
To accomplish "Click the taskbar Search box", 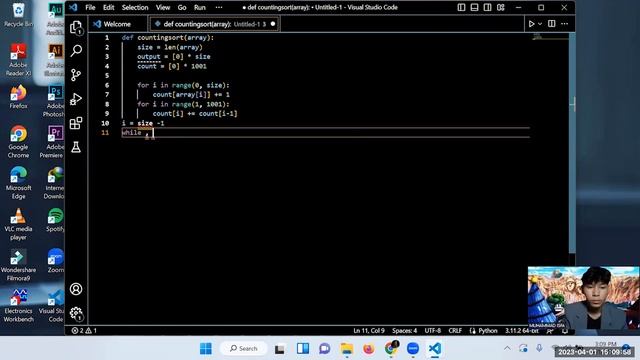I will tap(244, 349).
